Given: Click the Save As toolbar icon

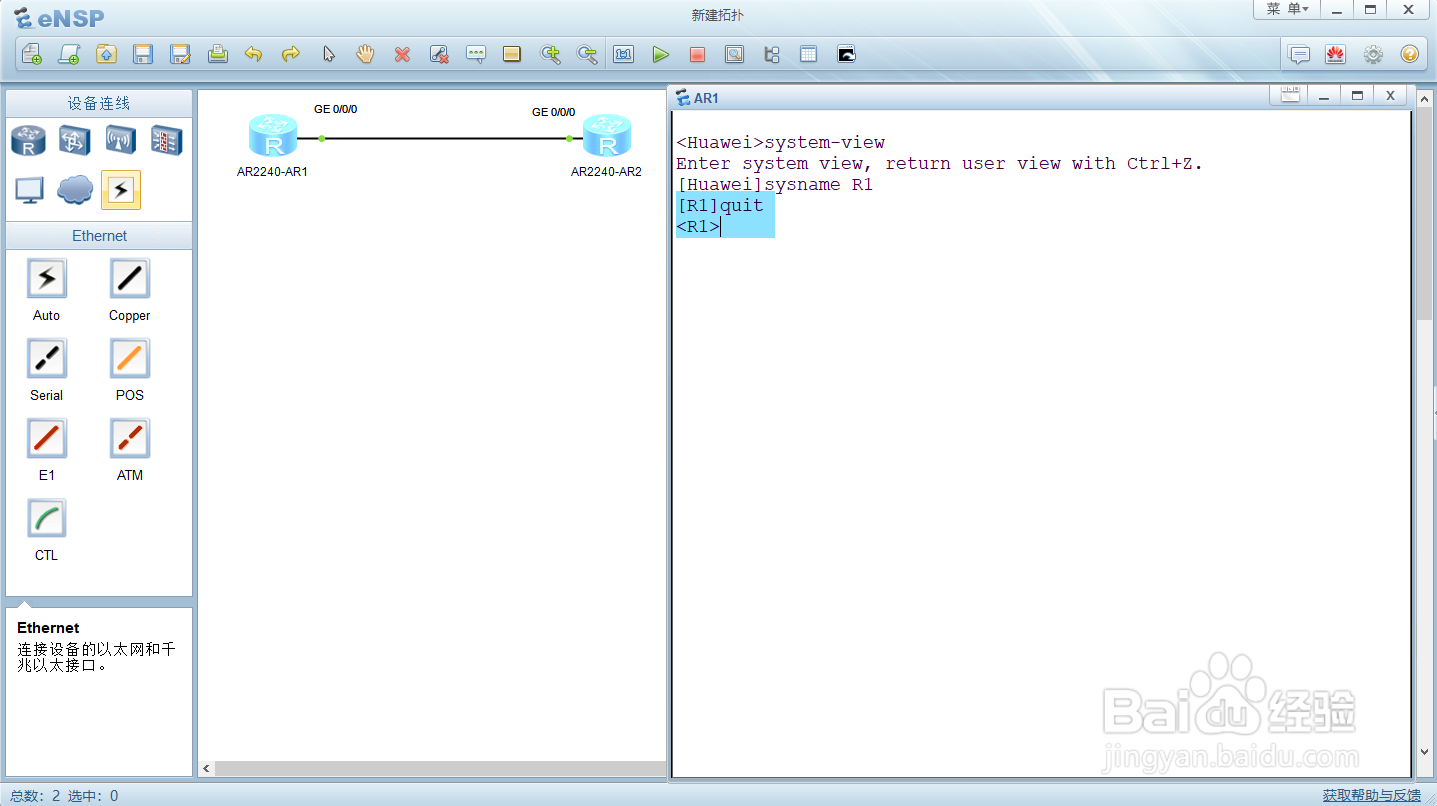Looking at the screenshot, I should pos(180,54).
